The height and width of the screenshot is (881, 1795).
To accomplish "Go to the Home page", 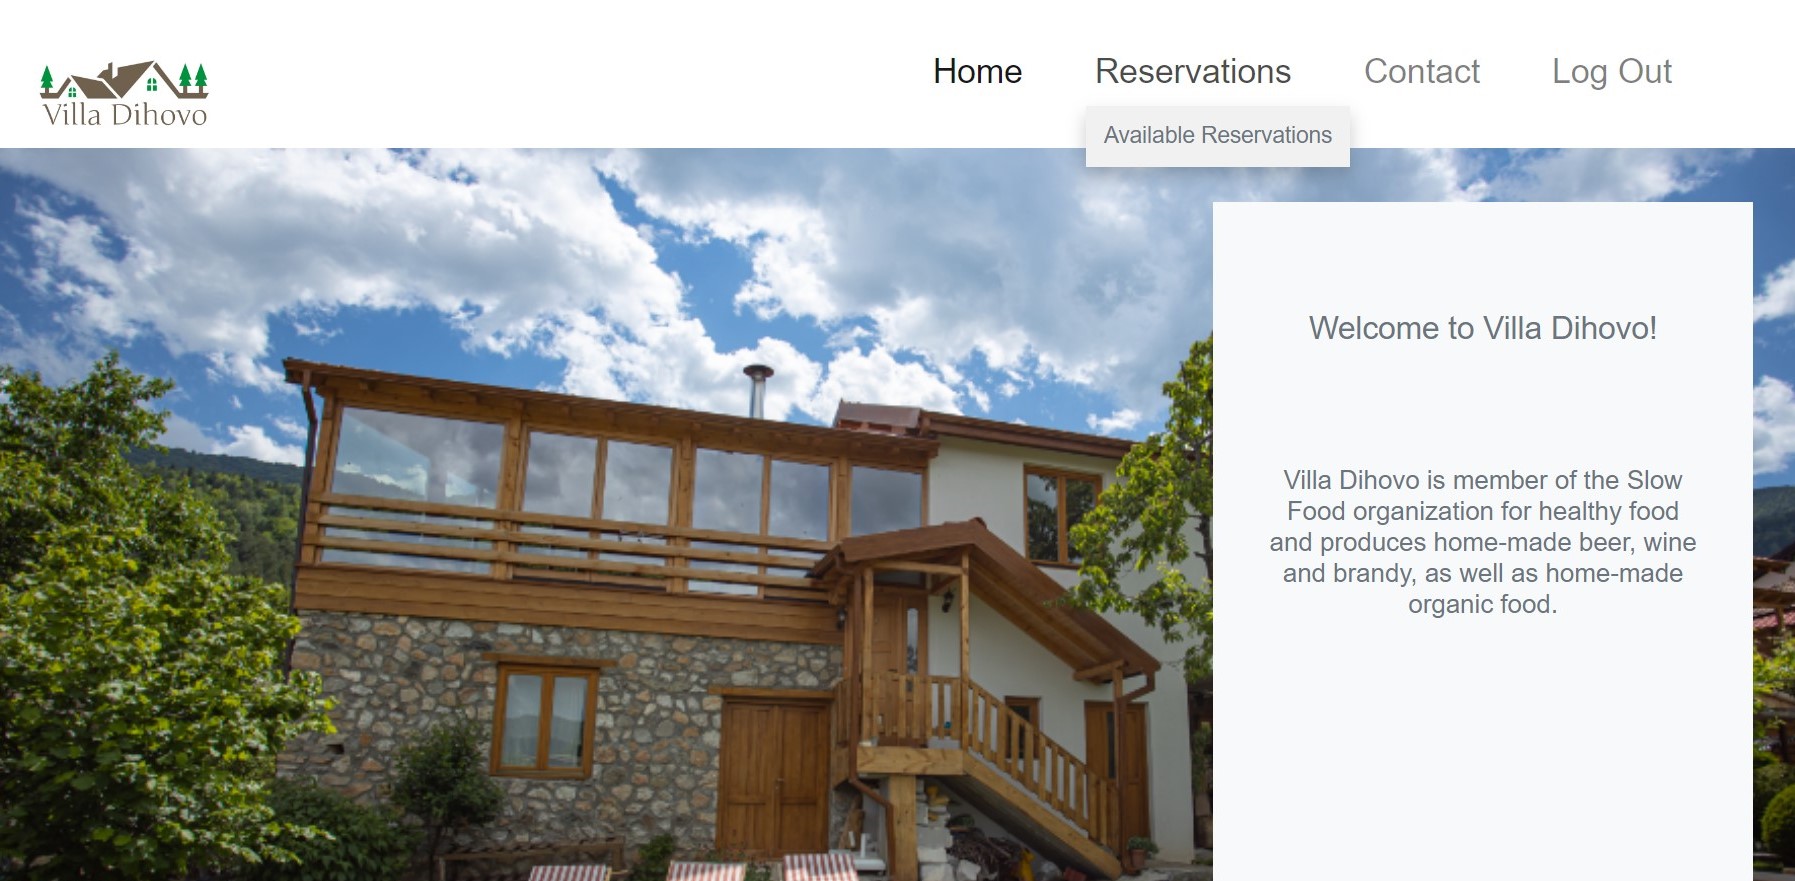I will [x=977, y=71].
